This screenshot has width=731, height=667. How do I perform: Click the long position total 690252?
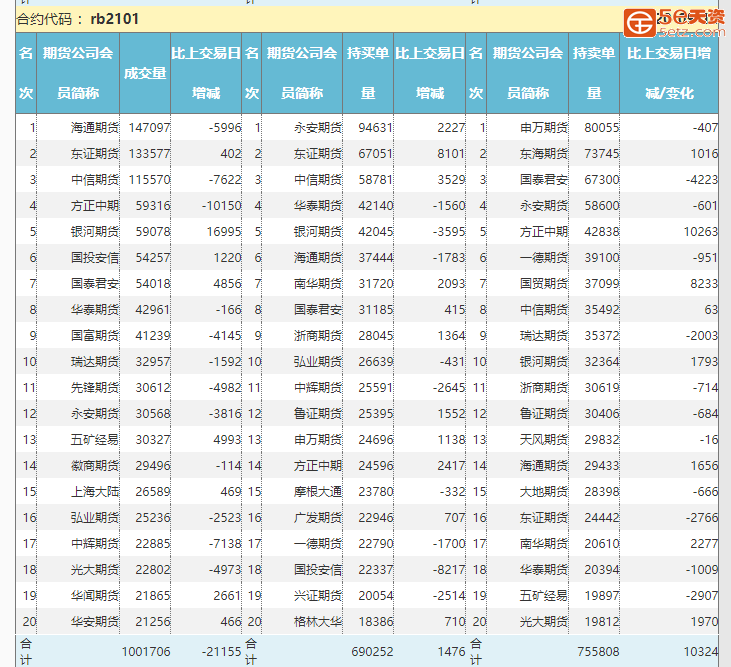pyautogui.click(x=371, y=652)
